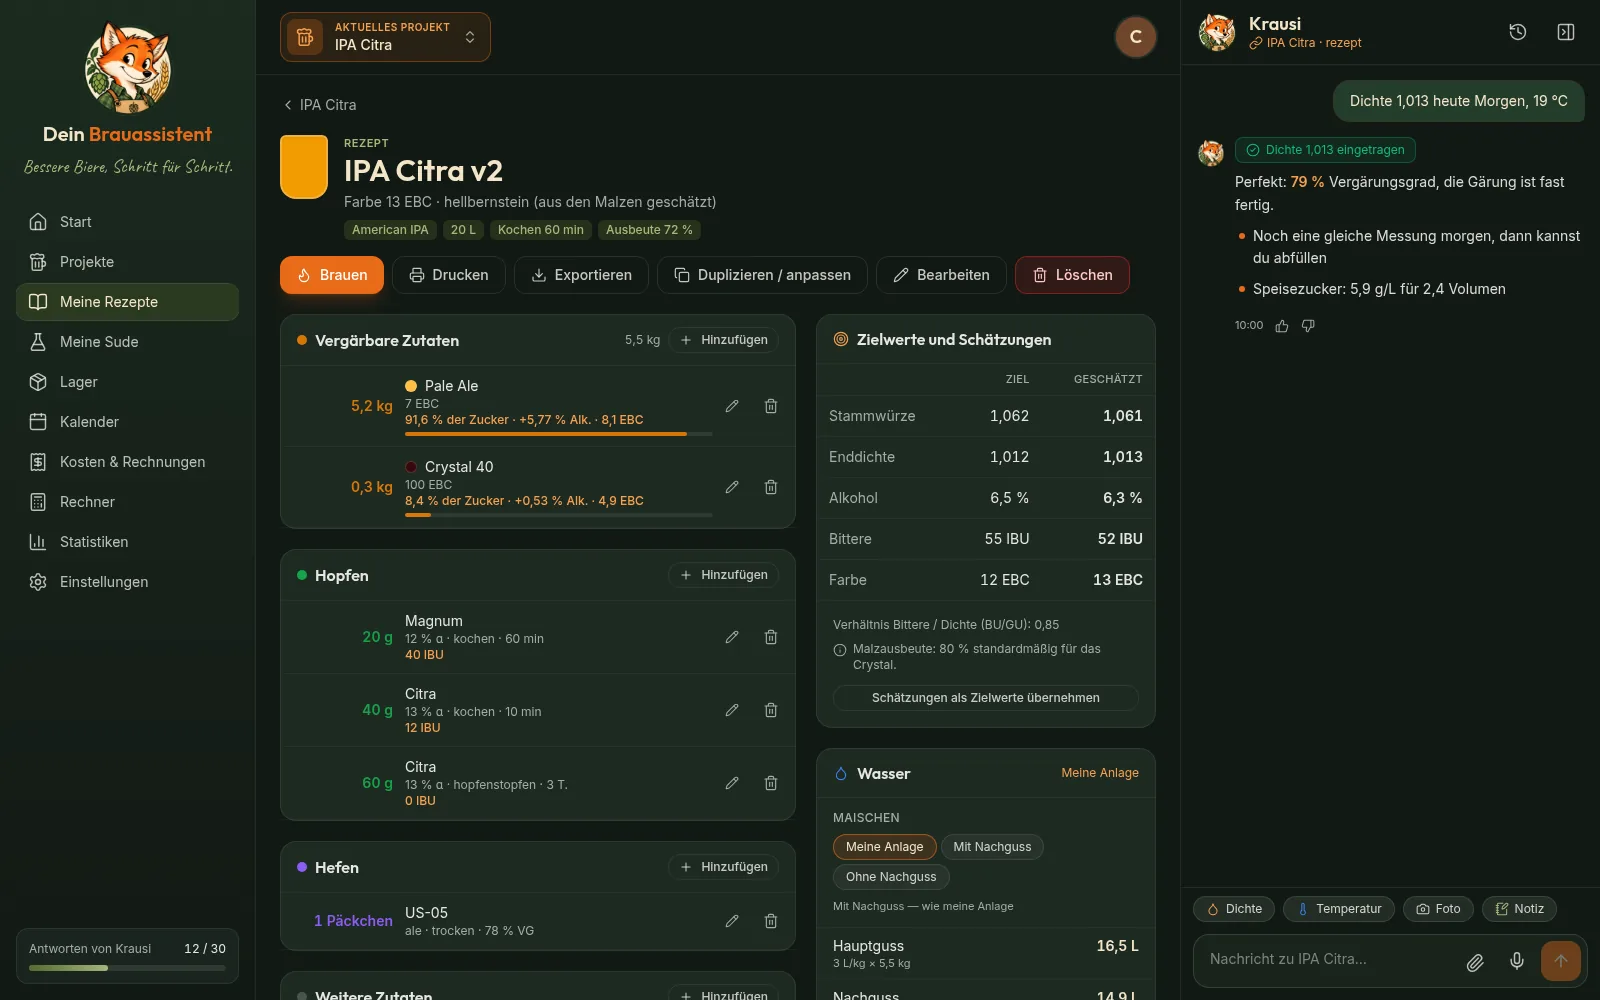This screenshot has width=1600, height=1000.
Task: Click the recipe color swatch
Action: [304, 167]
